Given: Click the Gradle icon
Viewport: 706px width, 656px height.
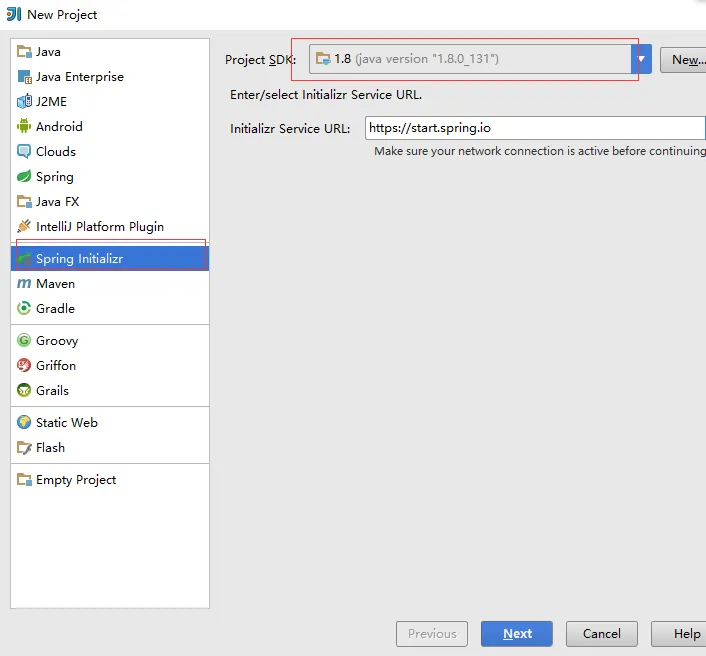Looking at the screenshot, I should click(x=24, y=308).
